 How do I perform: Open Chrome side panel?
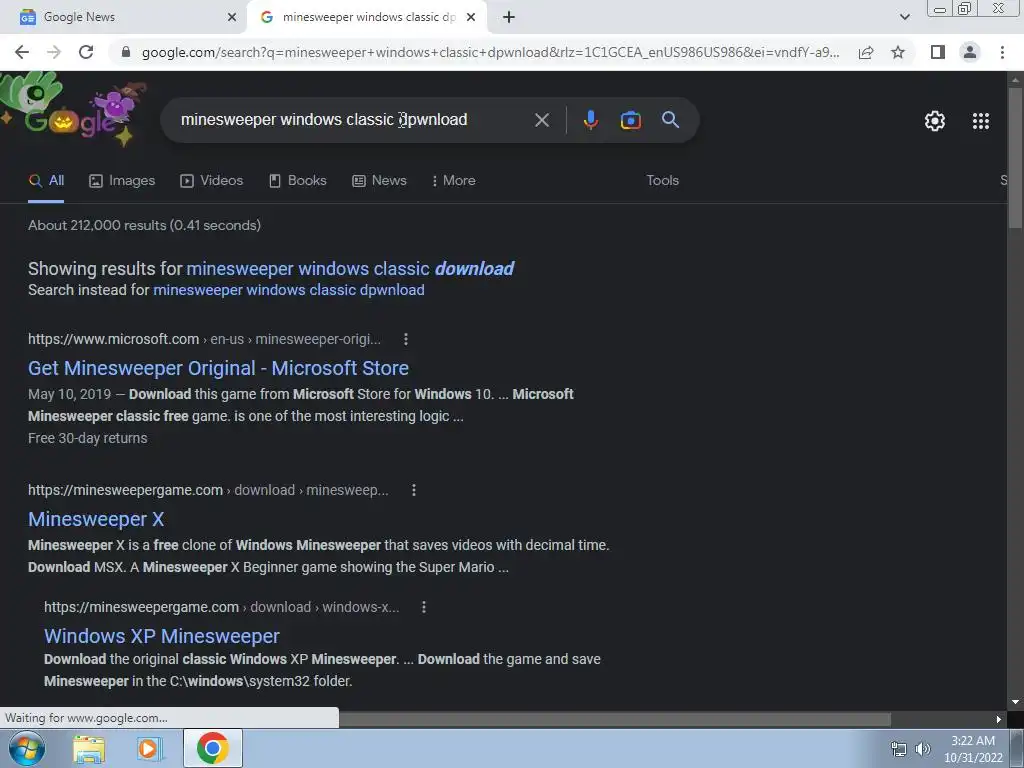pyautogui.click(x=938, y=52)
